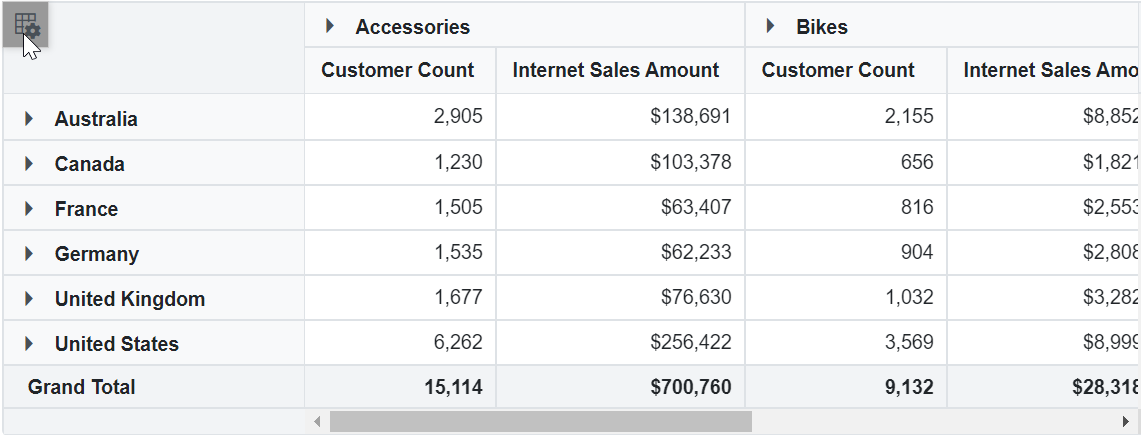This screenshot has height=435, width=1141.
Task: Select United States customer count 6,262
Action: (x=458, y=342)
